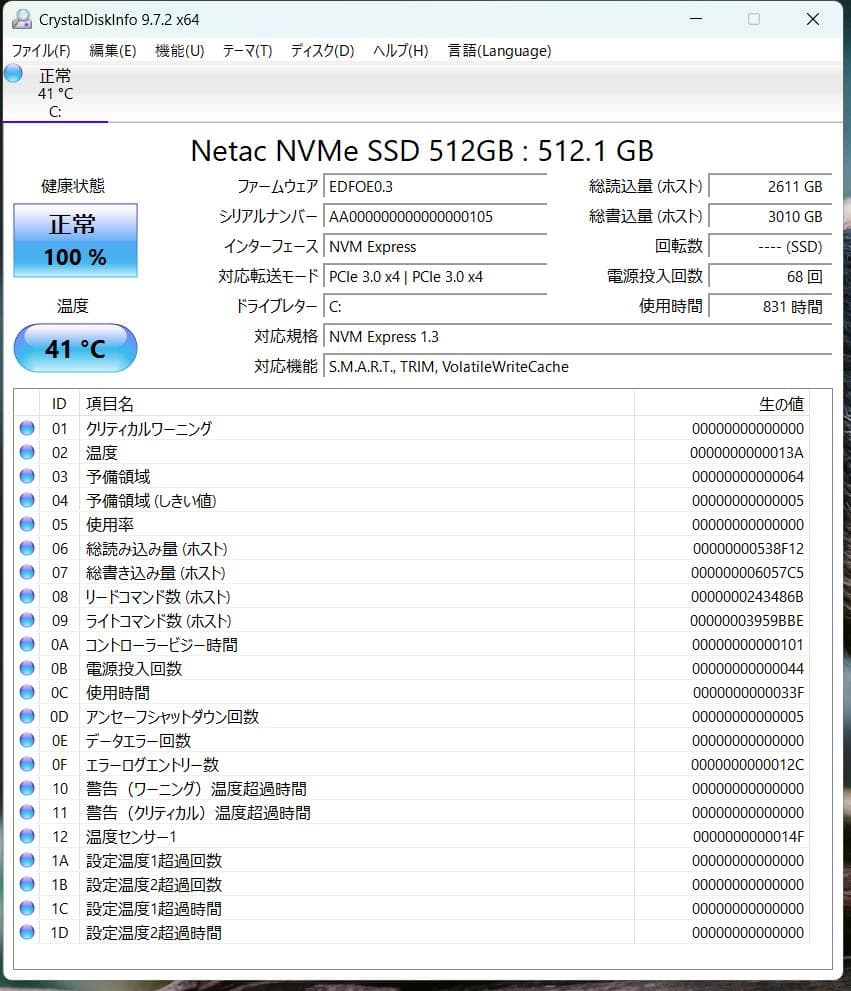Click the blue dot on the エラーログエントリー数 row
This screenshot has height=991, width=851.
click(x=27, y=765)
